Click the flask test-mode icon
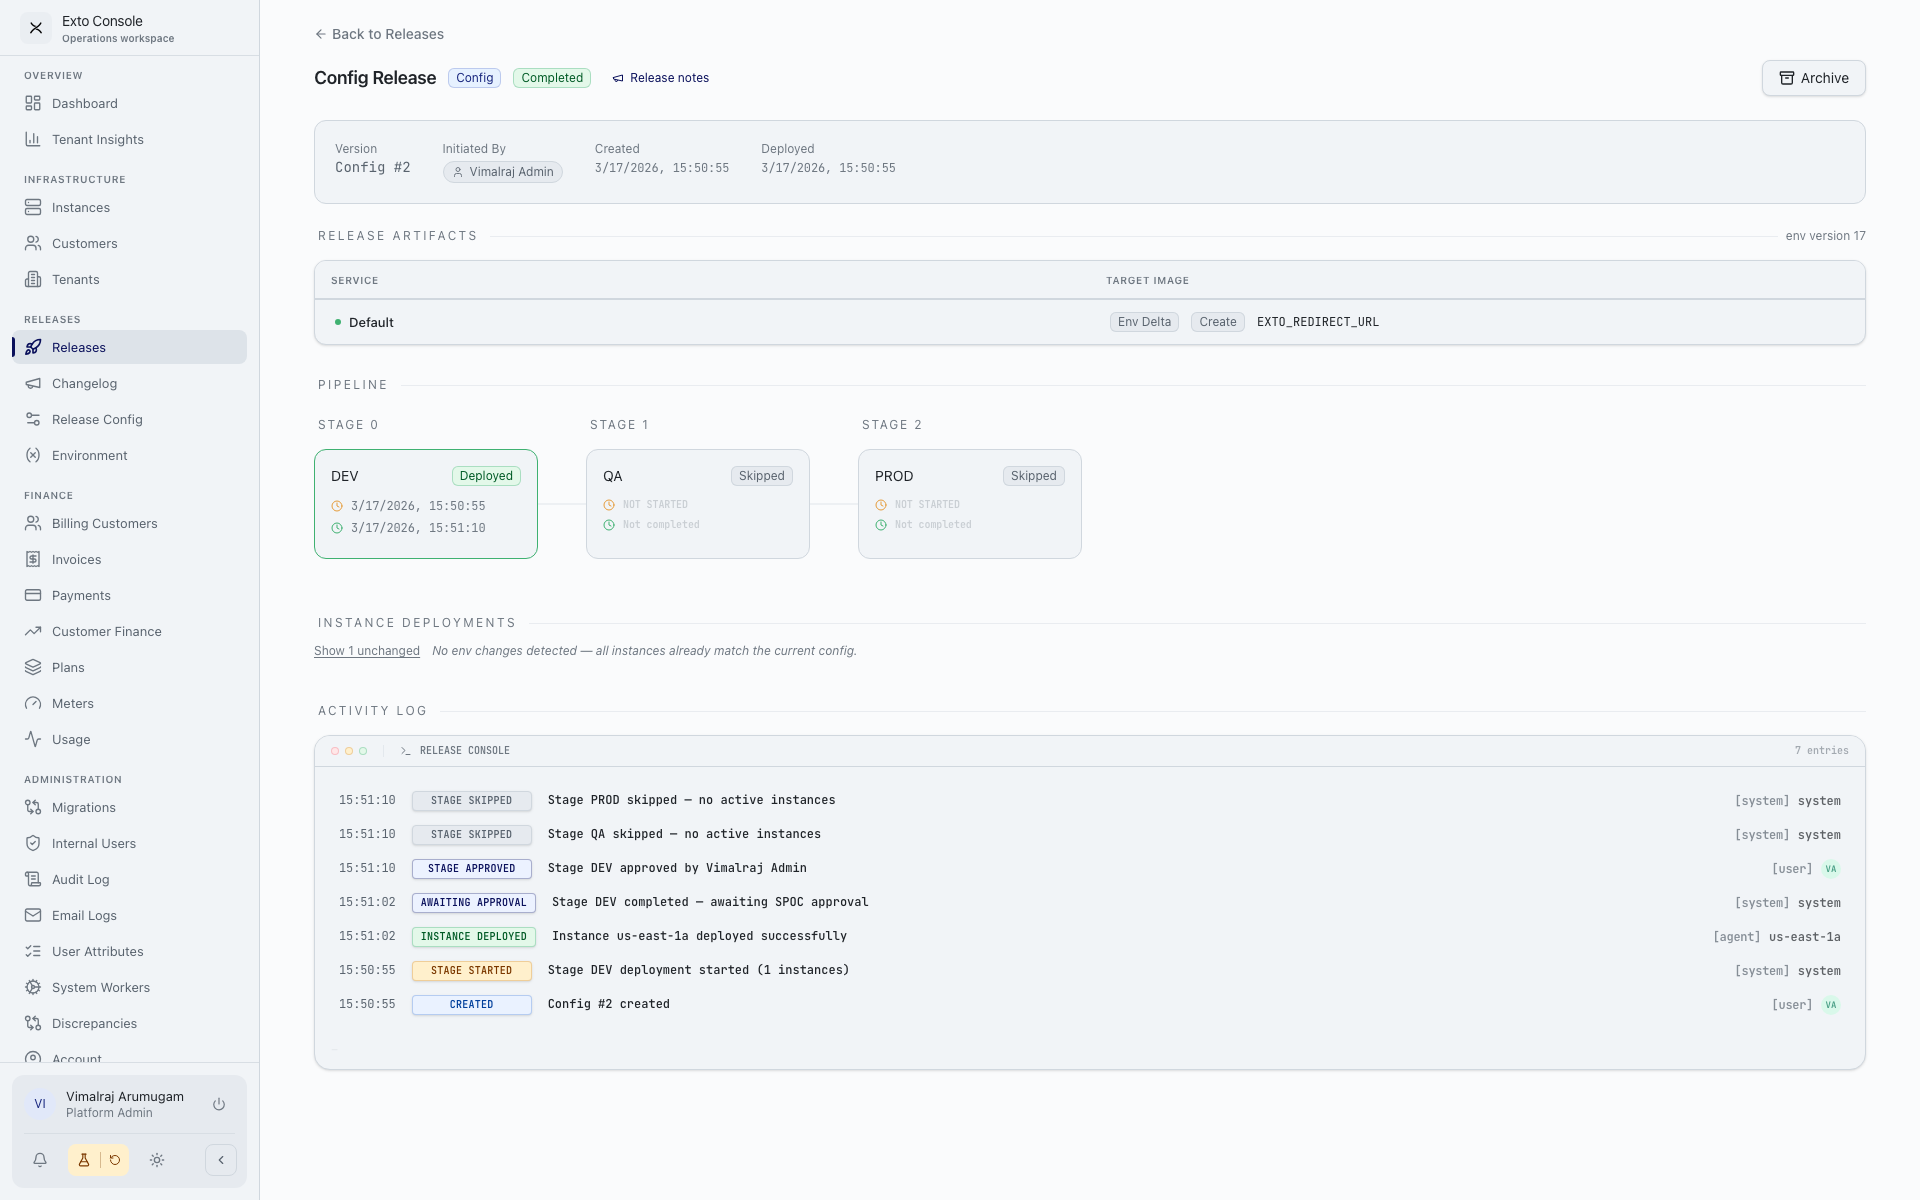The image size is (1920, 1200). pyautogui.click(x=84, y=1160)
